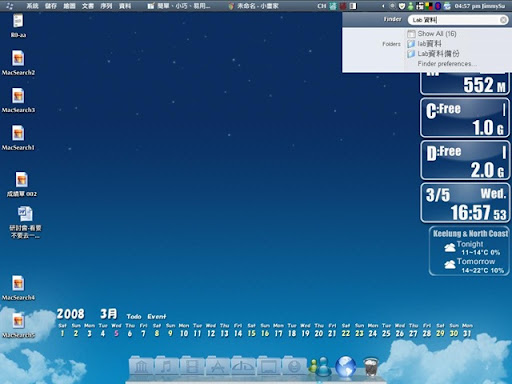512x384 pixels.
Task: Click the Todo label in the calendar
Action: [x=134, y=316]
